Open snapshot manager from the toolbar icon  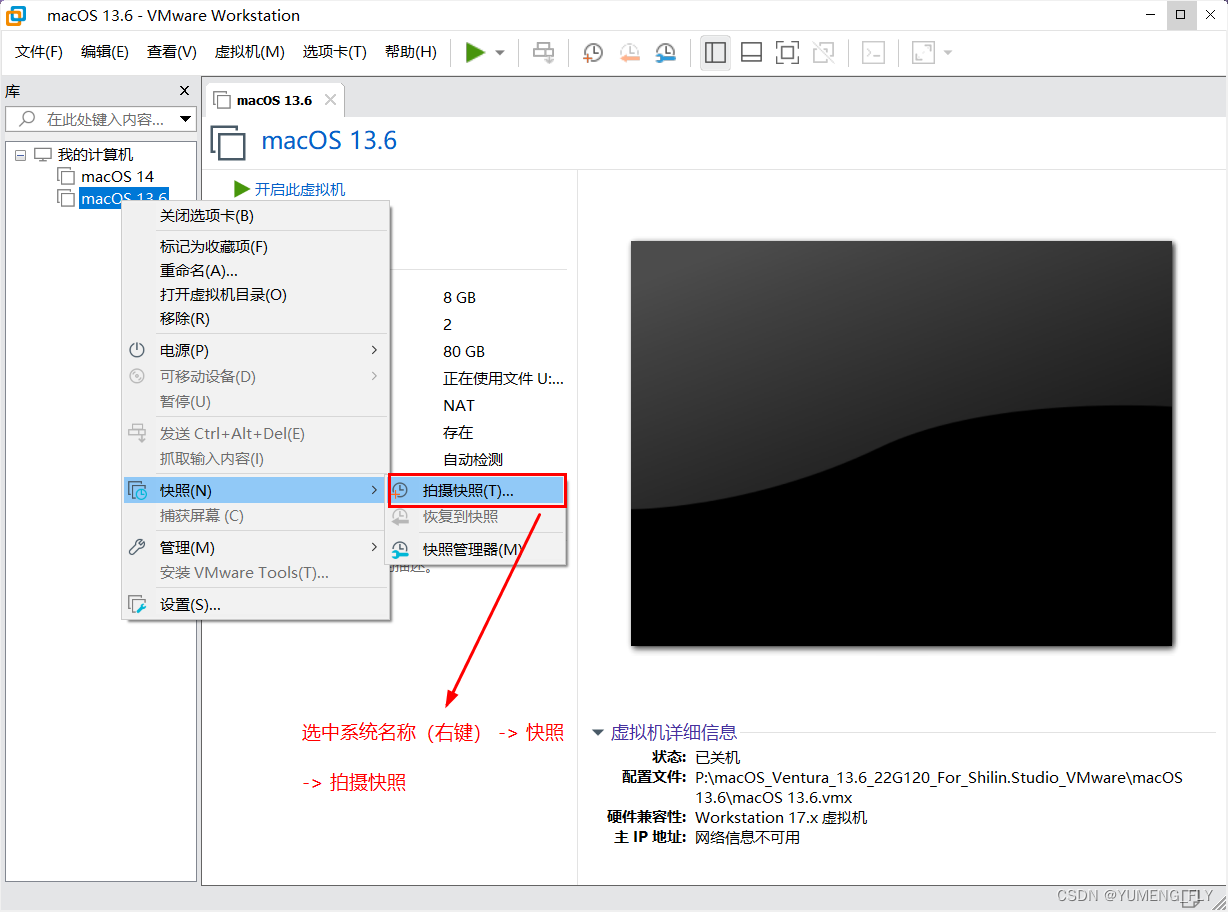point(665,52)
